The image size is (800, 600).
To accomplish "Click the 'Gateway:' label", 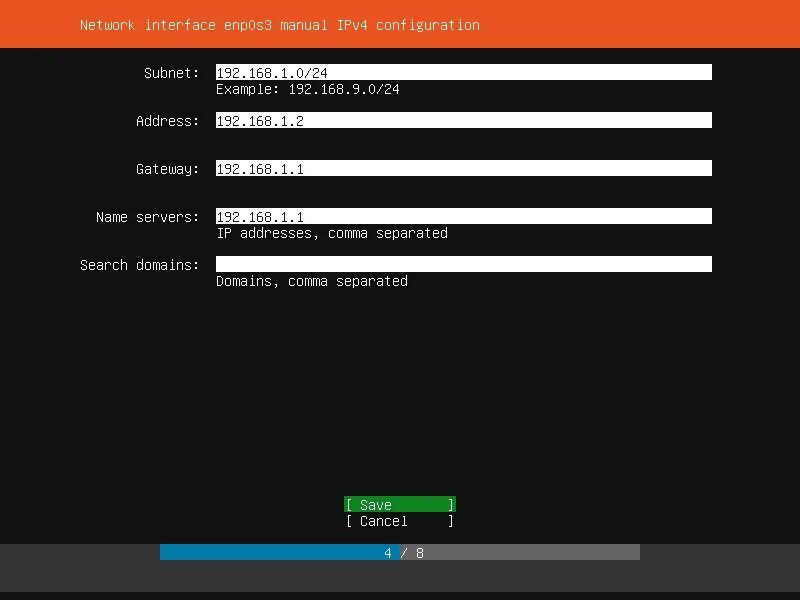I will (167, 169).
